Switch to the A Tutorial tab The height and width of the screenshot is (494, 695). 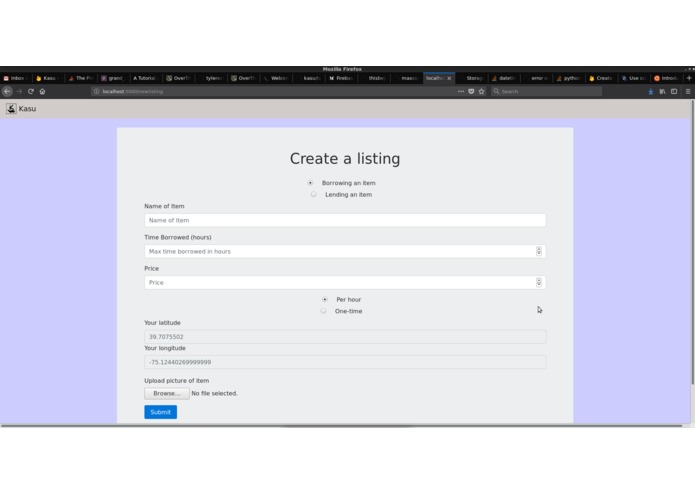click(145, 78)
